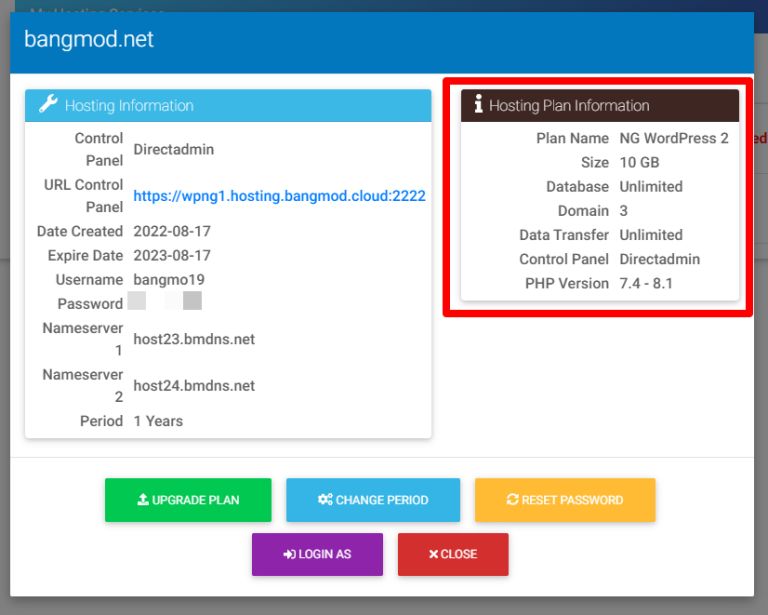The height and width of the screenshot is (615, 768).
Task: Click the Hosting Plan Information panel header
Action: coord(600,106)
